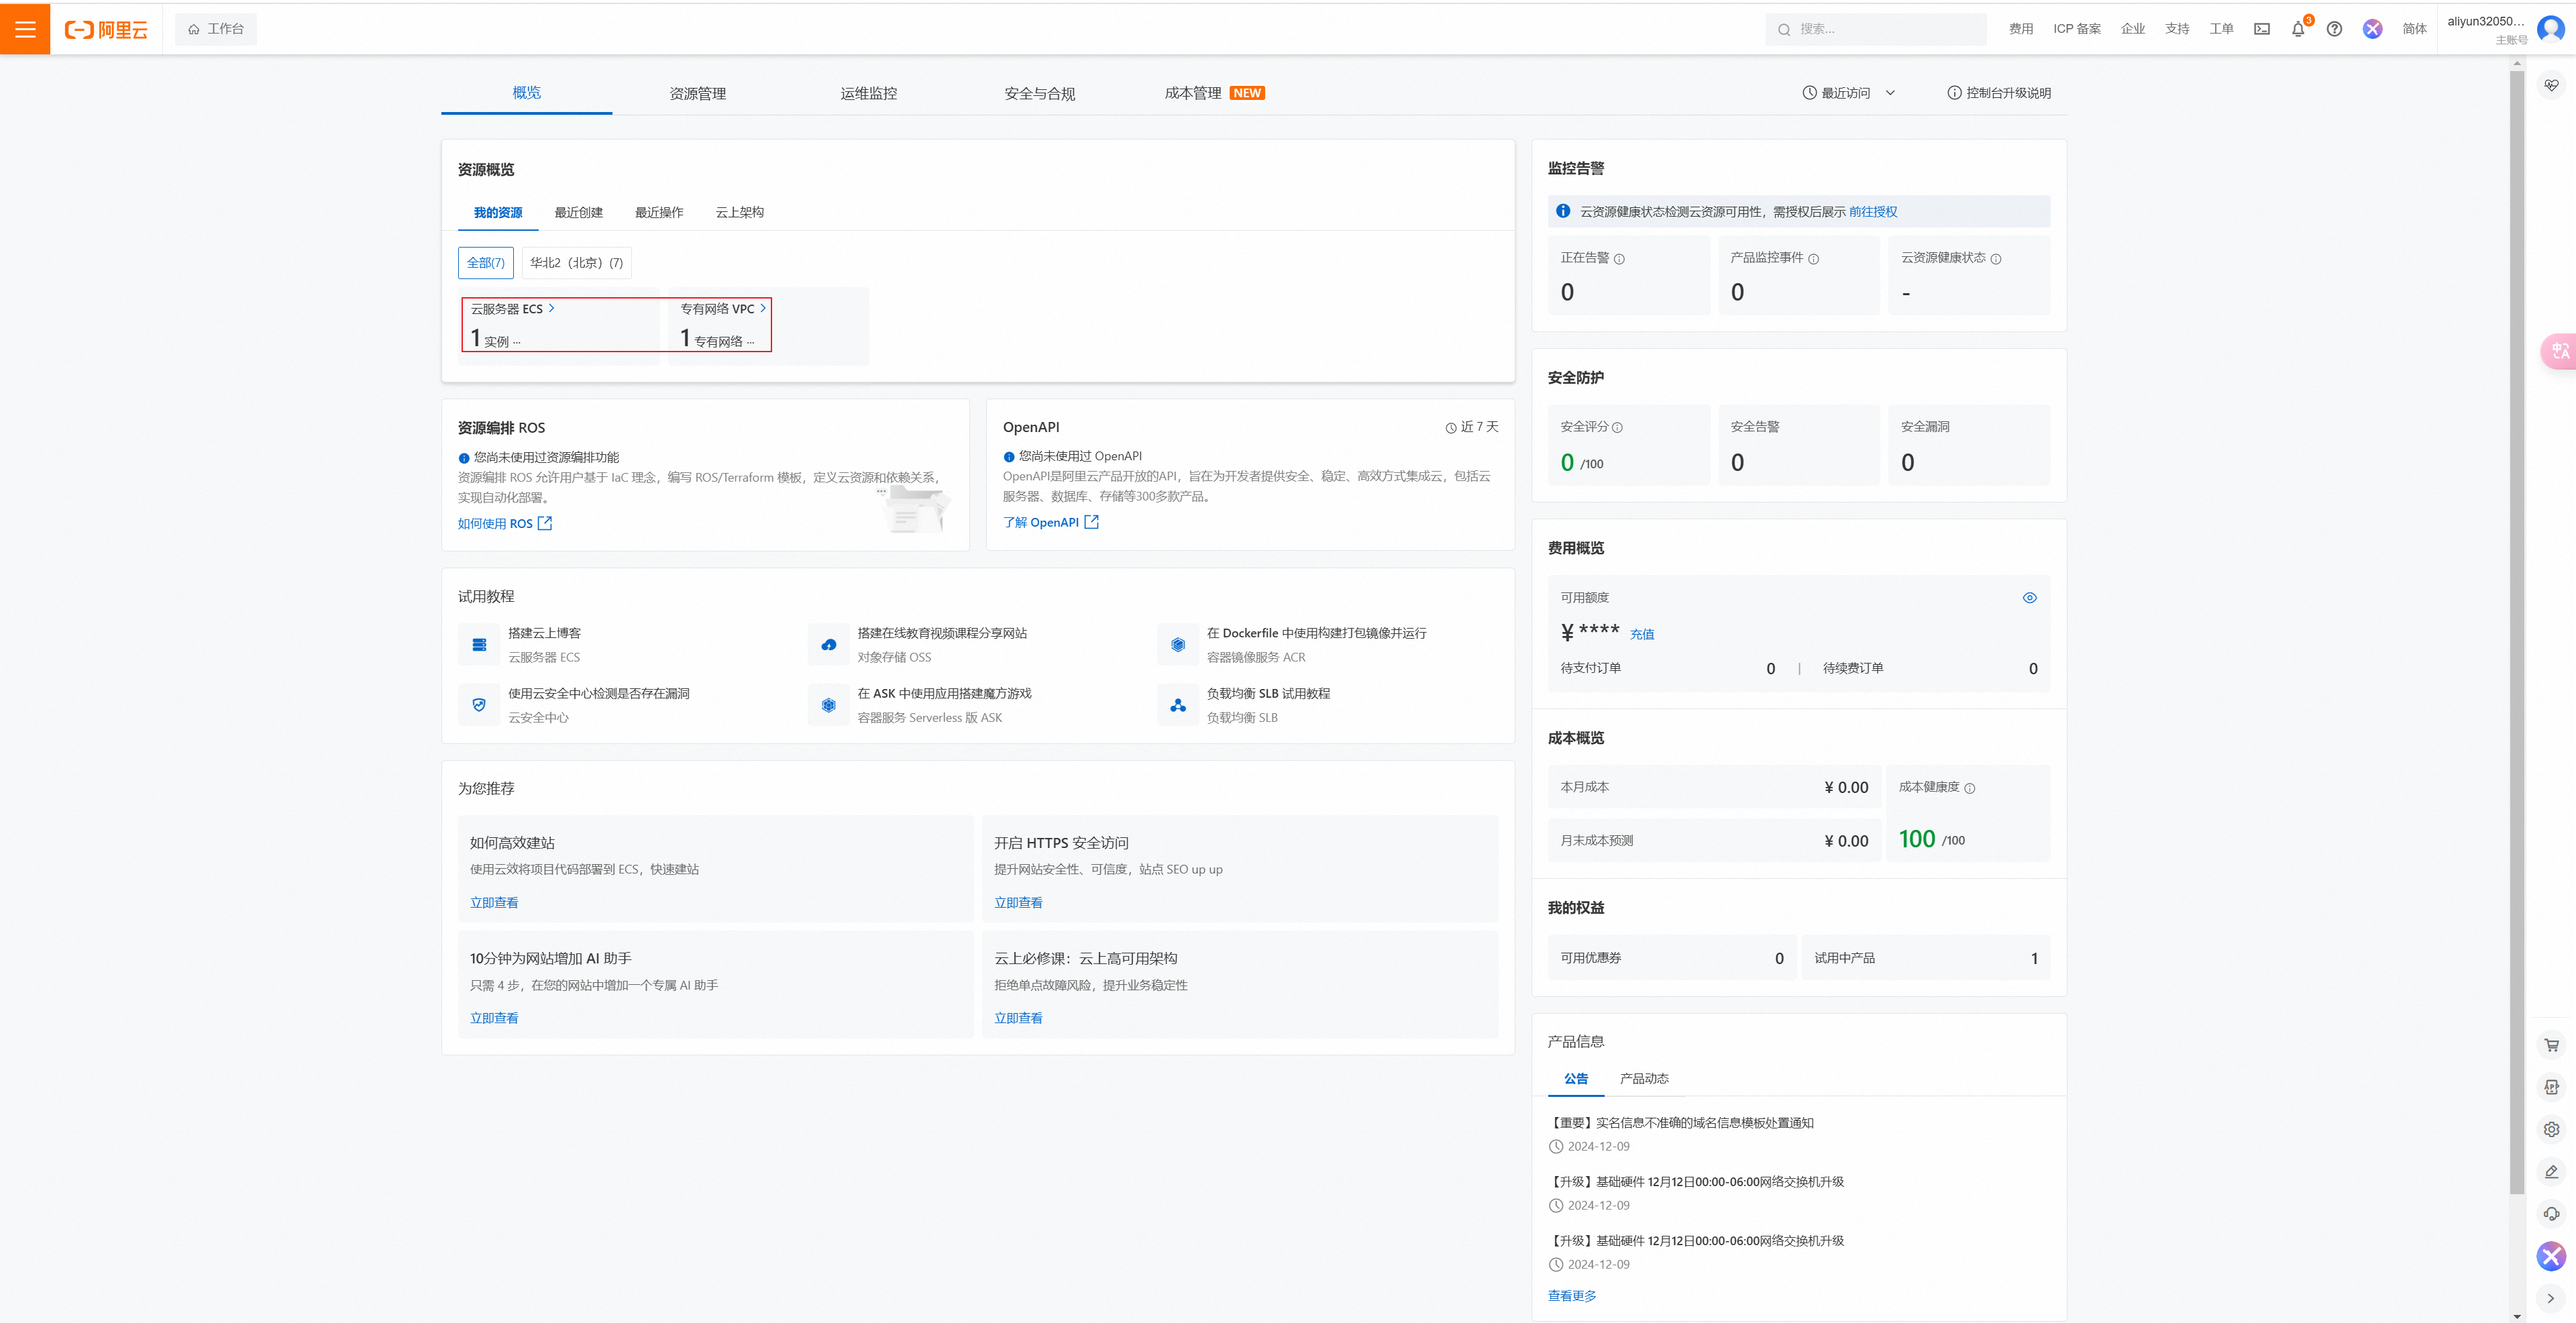Open 可用优惠券 count card
The image size is (2576, 1323).
(1672, 958)
